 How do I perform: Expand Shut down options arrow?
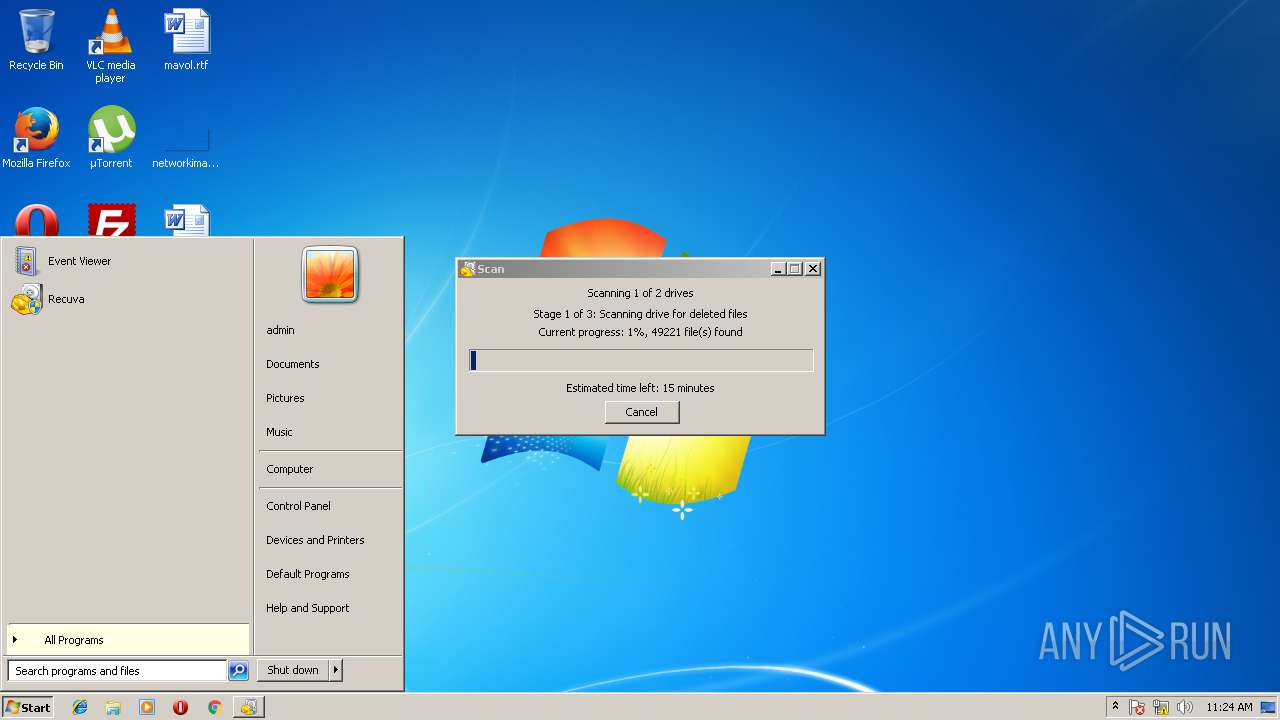pos(336,670)
